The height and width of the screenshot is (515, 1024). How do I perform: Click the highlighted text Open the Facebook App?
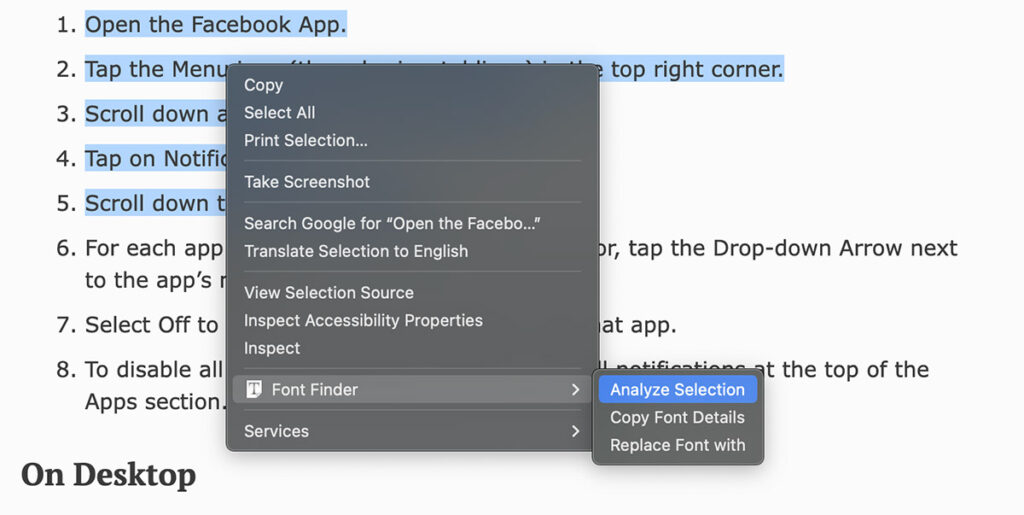pyautogui.click(x=215, y=25)
